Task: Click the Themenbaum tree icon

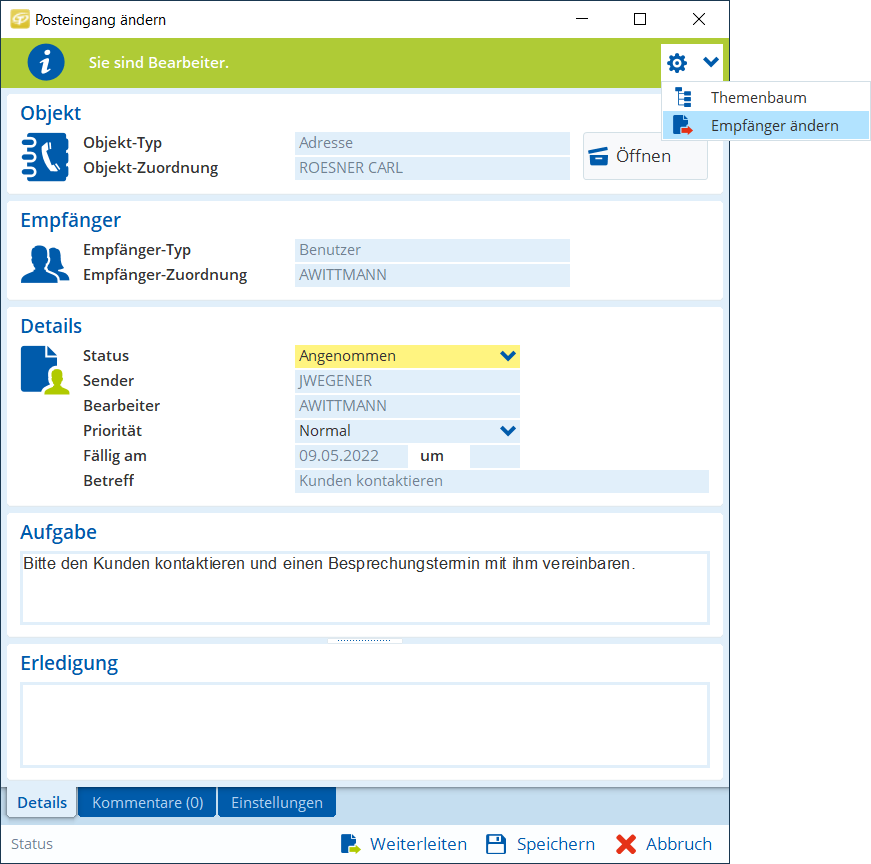Action: pyautogui.click(x=683, y=97)
